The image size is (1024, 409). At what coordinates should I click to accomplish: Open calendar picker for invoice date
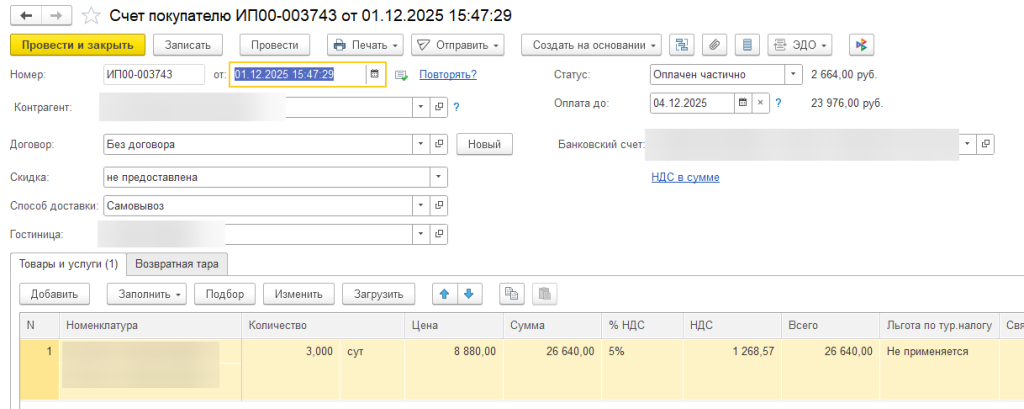point(374,74)
